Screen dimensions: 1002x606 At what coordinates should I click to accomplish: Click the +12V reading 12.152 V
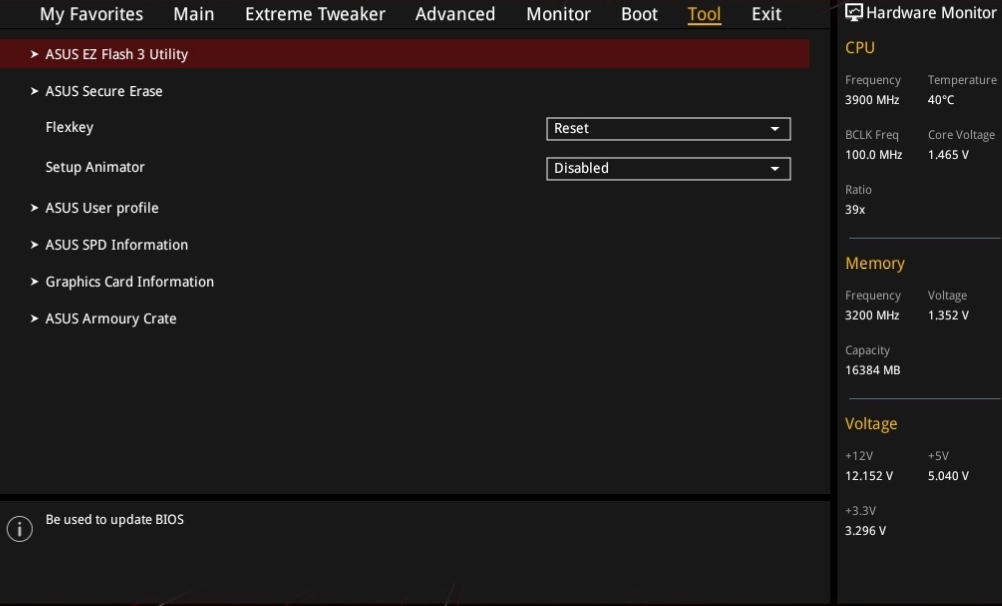(x=869, y=476)
